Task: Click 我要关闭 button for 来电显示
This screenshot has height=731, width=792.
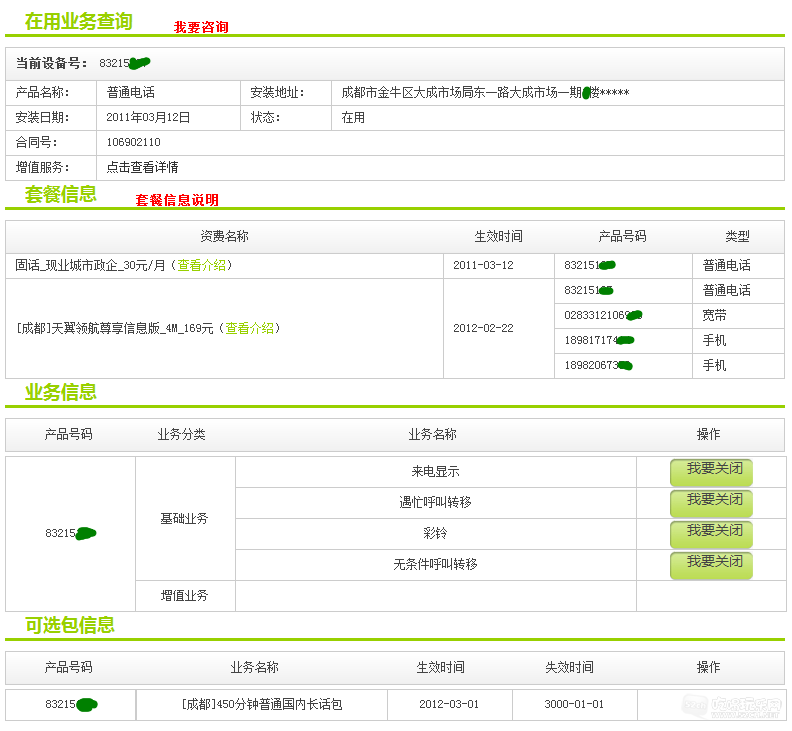Action: [711, 472]
